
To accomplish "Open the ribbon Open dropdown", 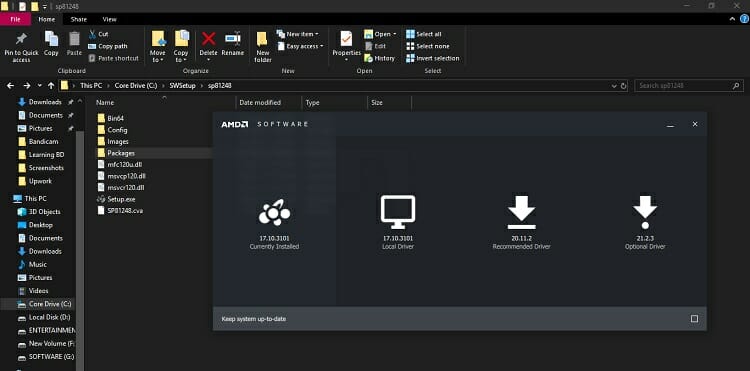I will point(380,34).
